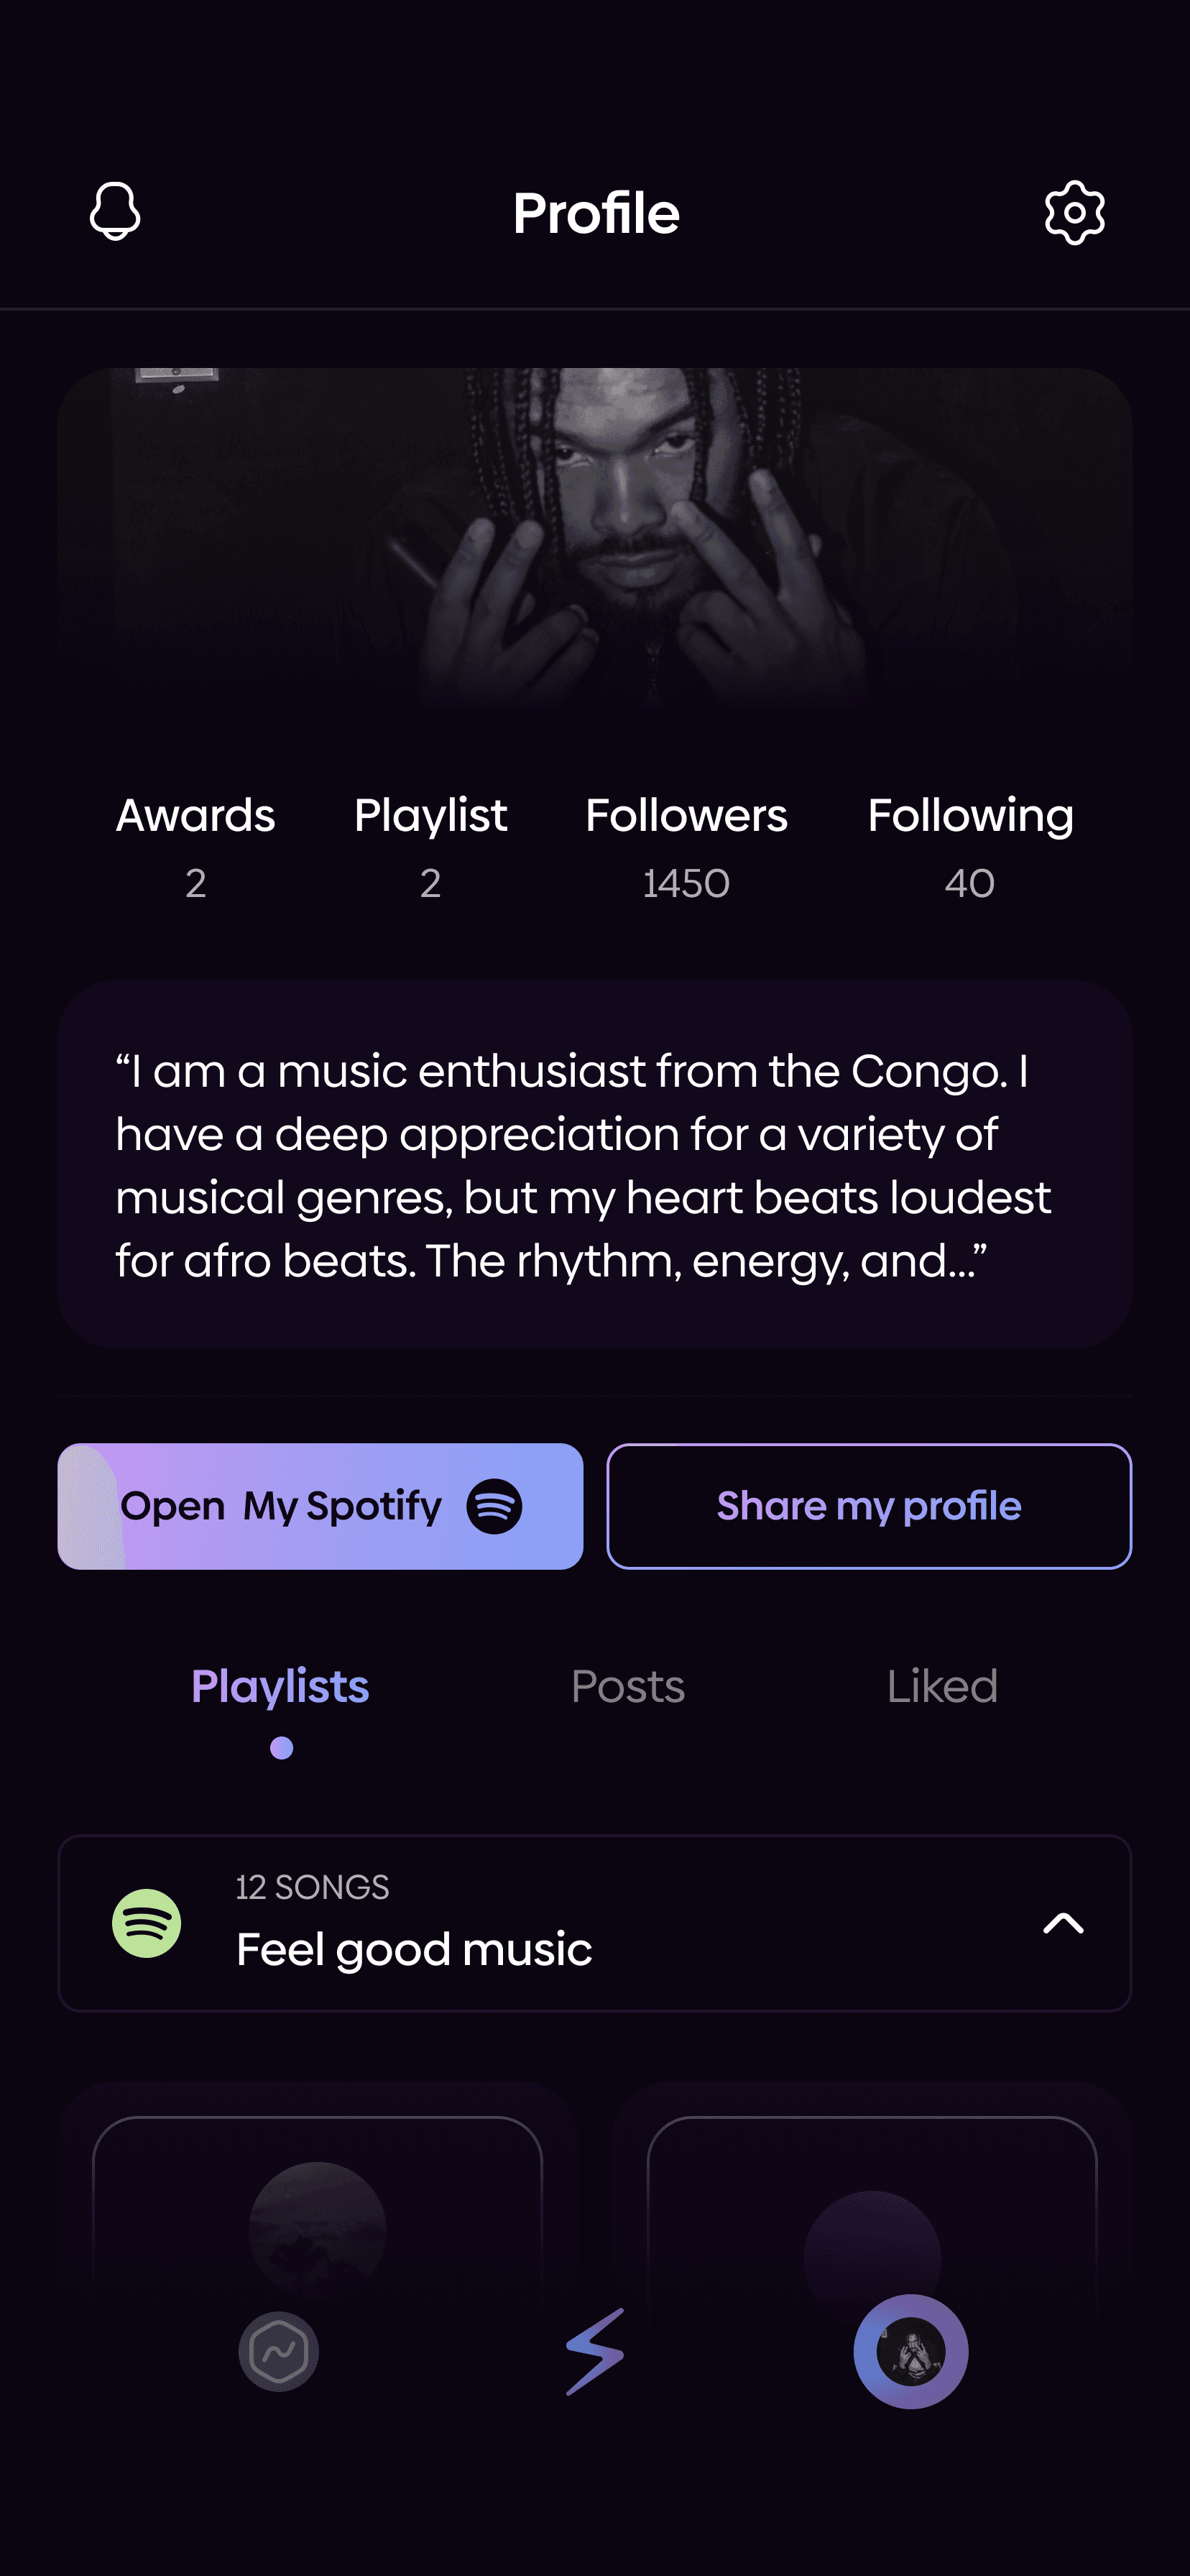Screen dimensions: 1190x2576
Task: Open the Awards stat
Action: click(x=195, y=846)
